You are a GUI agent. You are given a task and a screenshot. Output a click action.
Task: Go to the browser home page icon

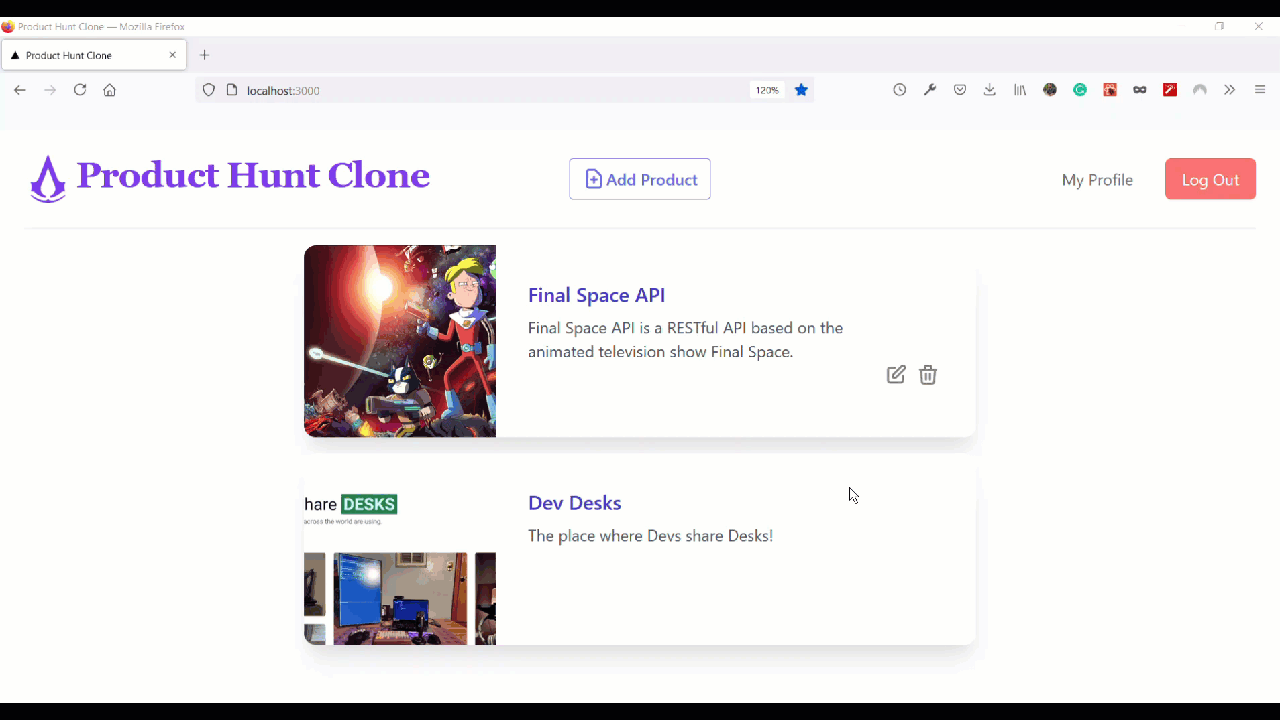110,90
